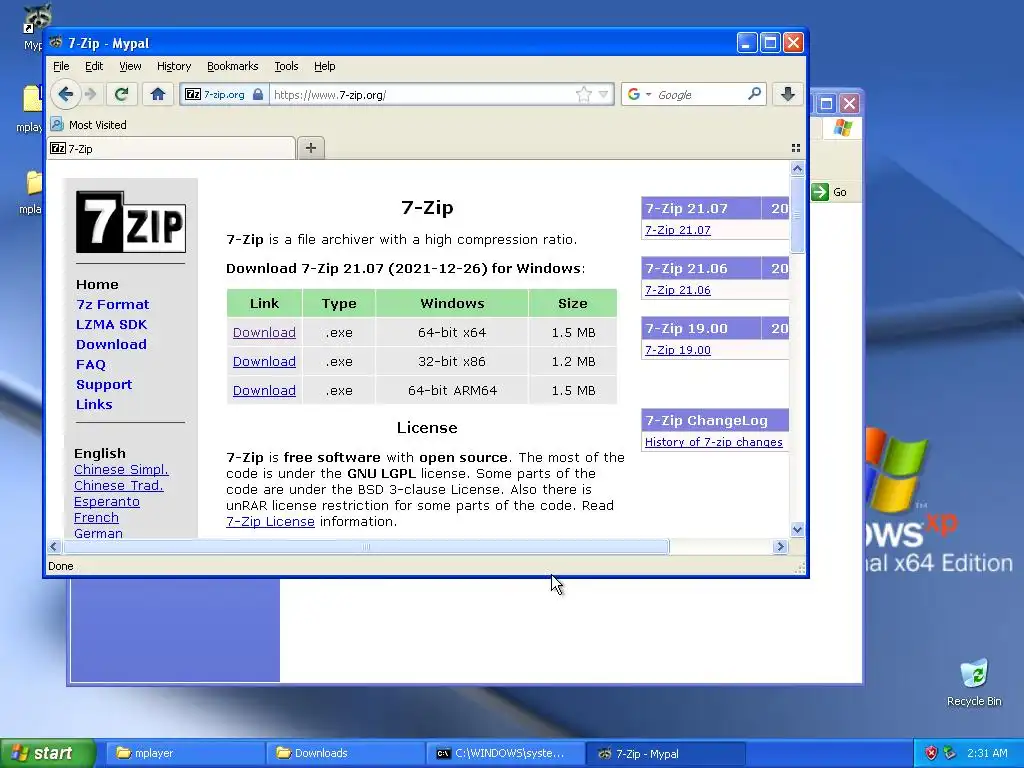Click the search magnifier icon
1024x768 pixels.
coord(754,94)
